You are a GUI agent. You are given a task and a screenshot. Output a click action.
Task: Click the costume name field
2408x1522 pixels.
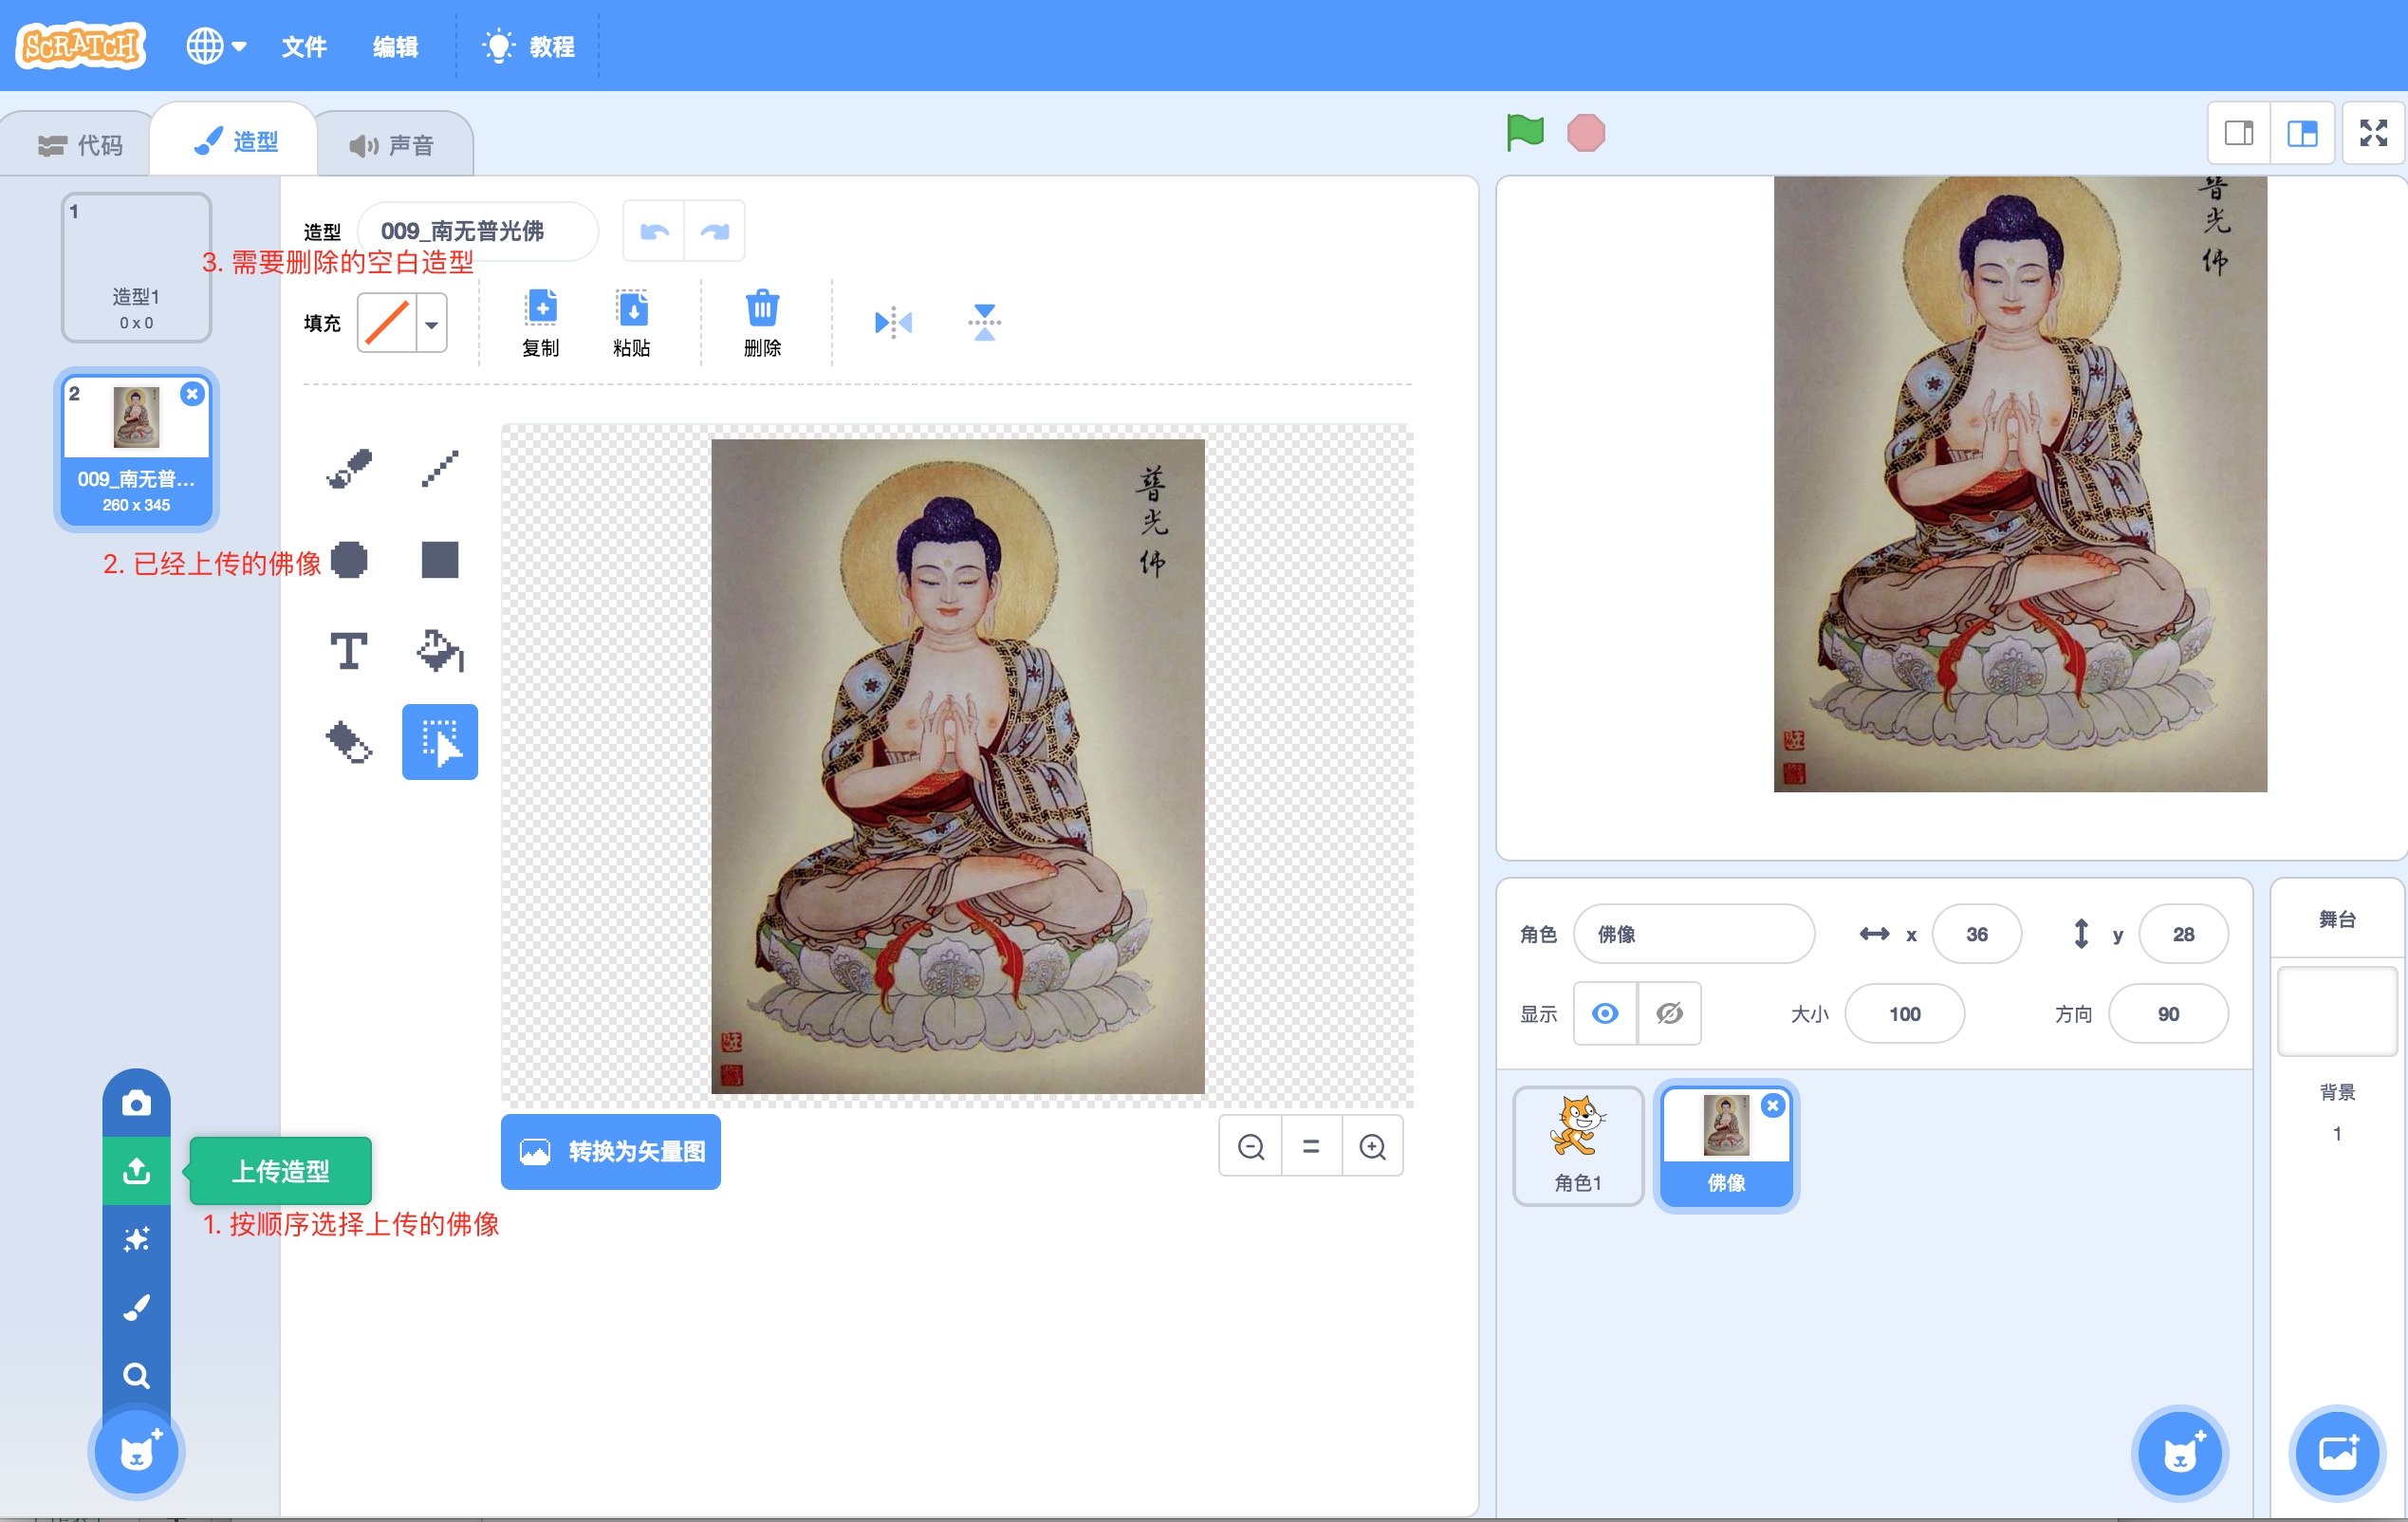478,232
